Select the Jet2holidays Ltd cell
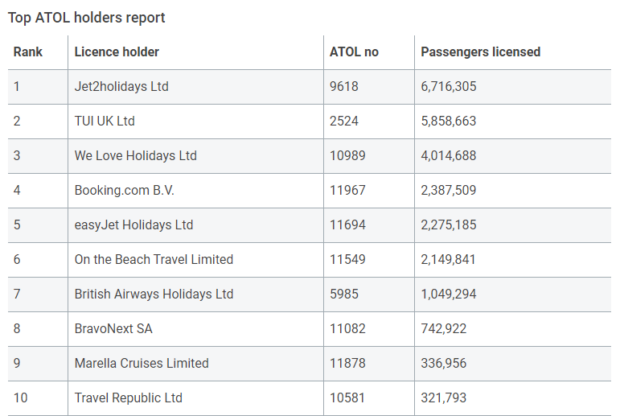 121,87
